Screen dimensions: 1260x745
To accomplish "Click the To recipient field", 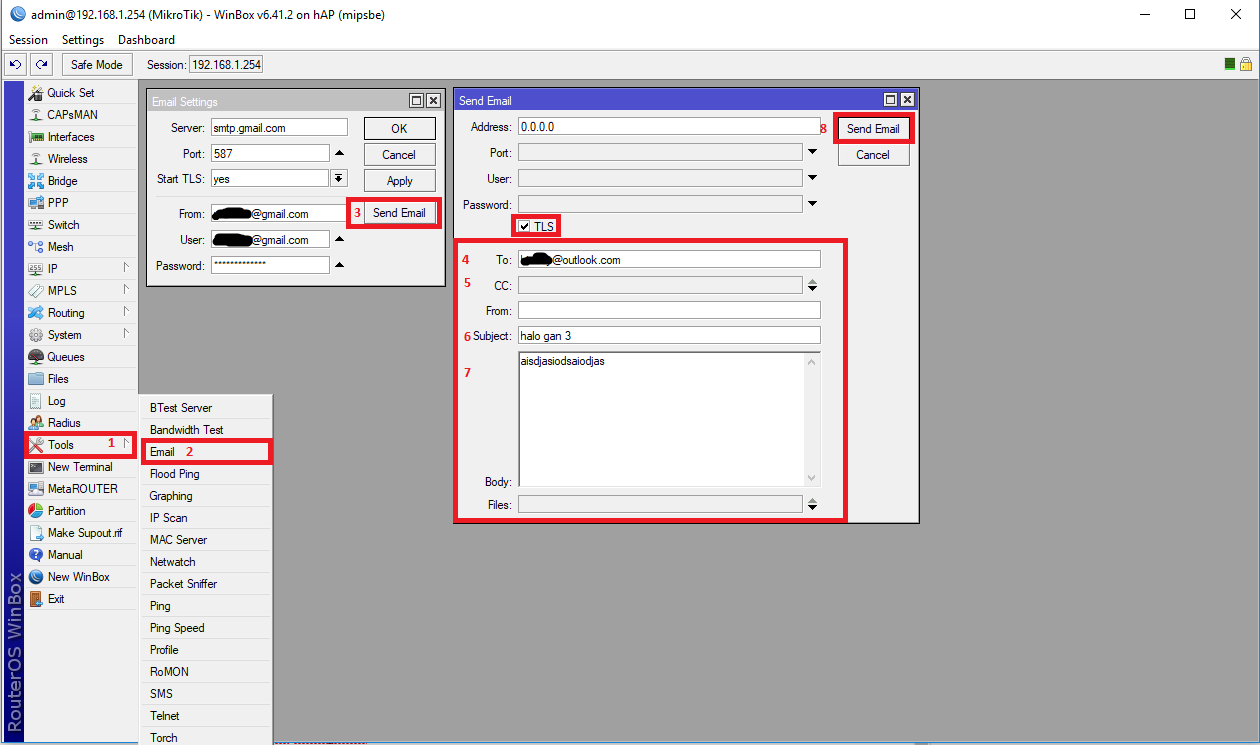I will point(669,260).
